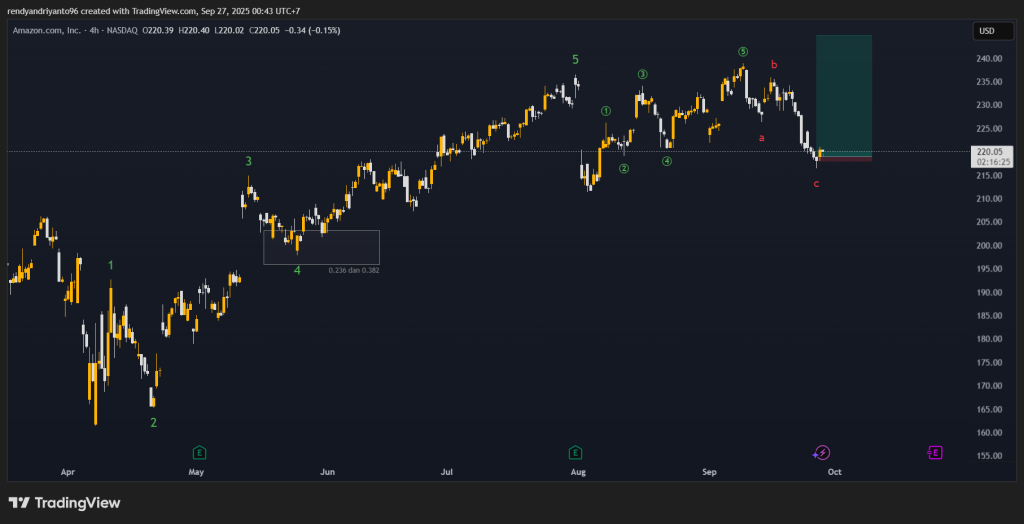
Task: Click the purple lightning event icon near Oct
Action: pyautogui.click(x=821, y=453)
